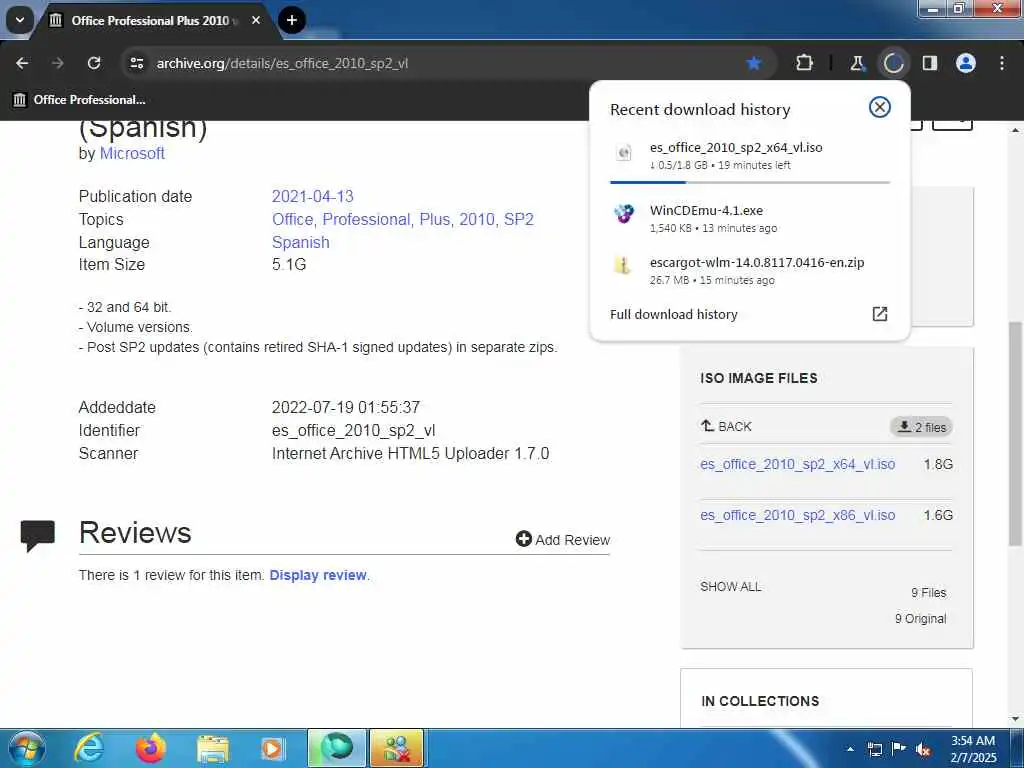Click Display review link
1024x768 pixels.
[317, 575]
